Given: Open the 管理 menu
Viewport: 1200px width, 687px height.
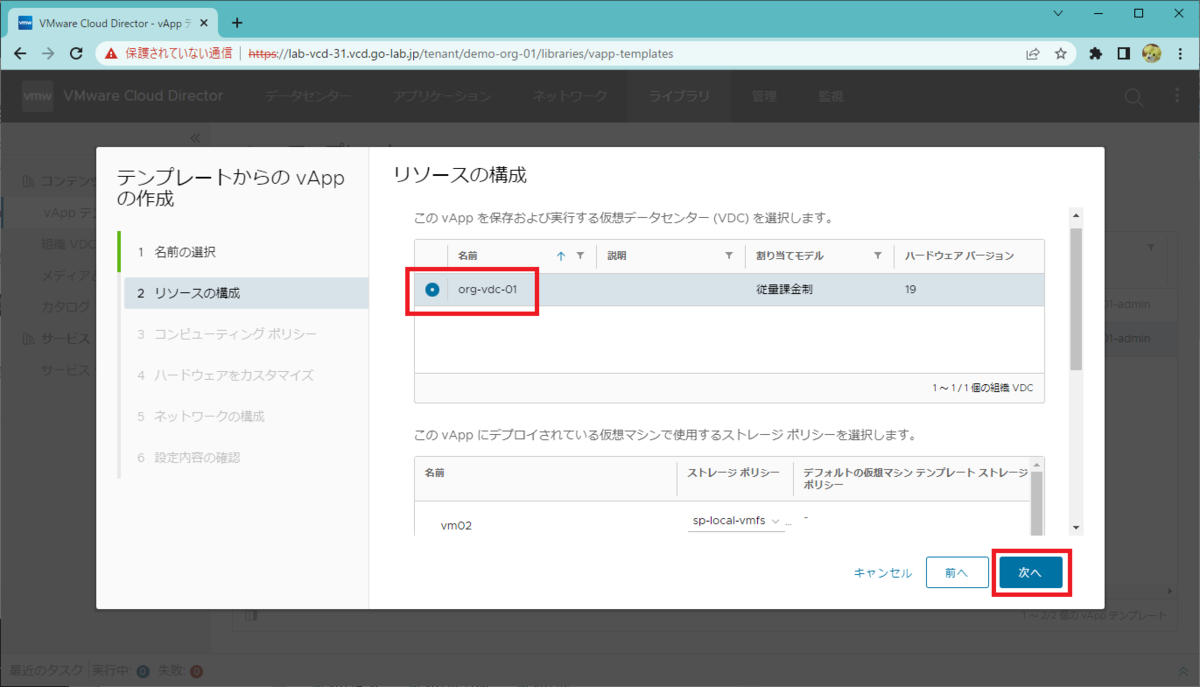Looking at the screenshot, I should (x=764, y=96).
